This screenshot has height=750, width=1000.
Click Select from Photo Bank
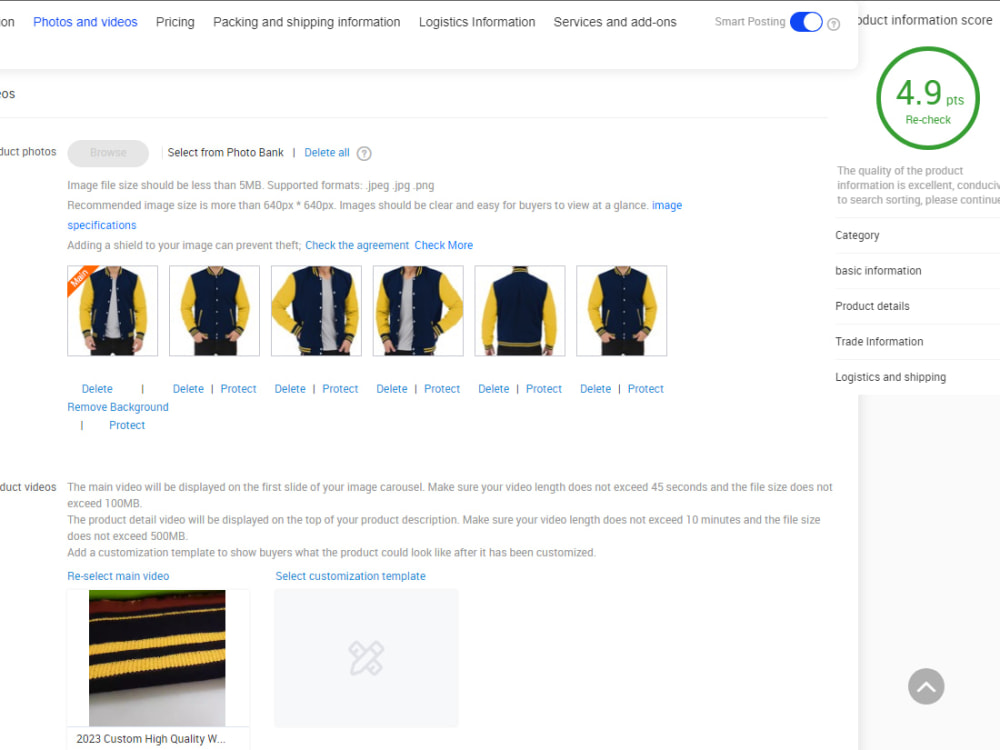click(226, 152)
